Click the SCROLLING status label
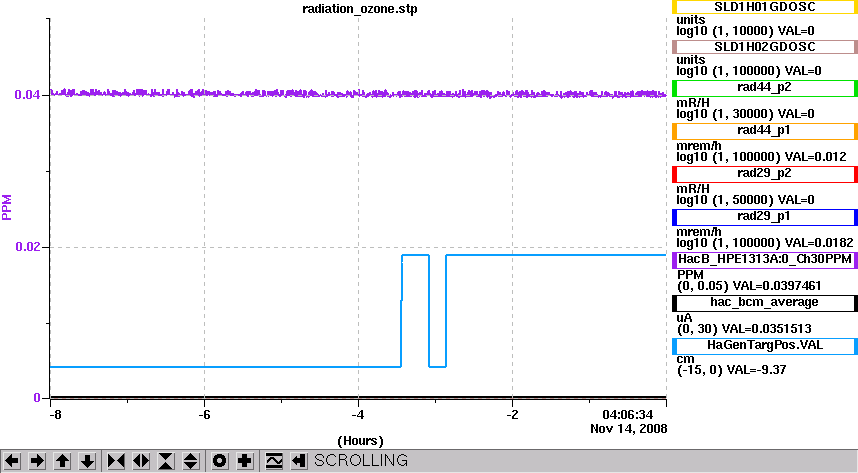This screenshot has height=473, width=858. point(361,460)
